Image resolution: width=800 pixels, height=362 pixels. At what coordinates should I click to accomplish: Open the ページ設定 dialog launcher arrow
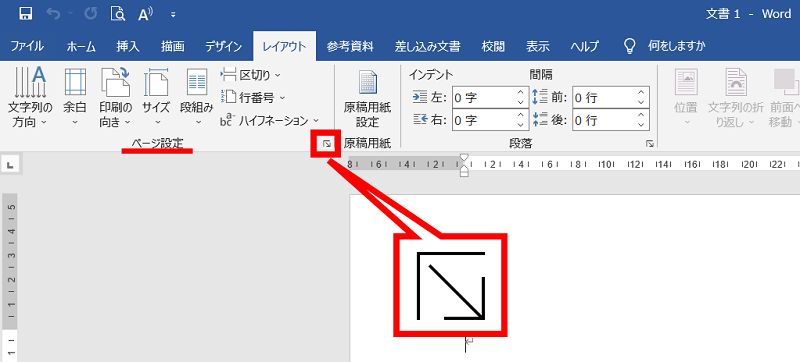[327, 144]
